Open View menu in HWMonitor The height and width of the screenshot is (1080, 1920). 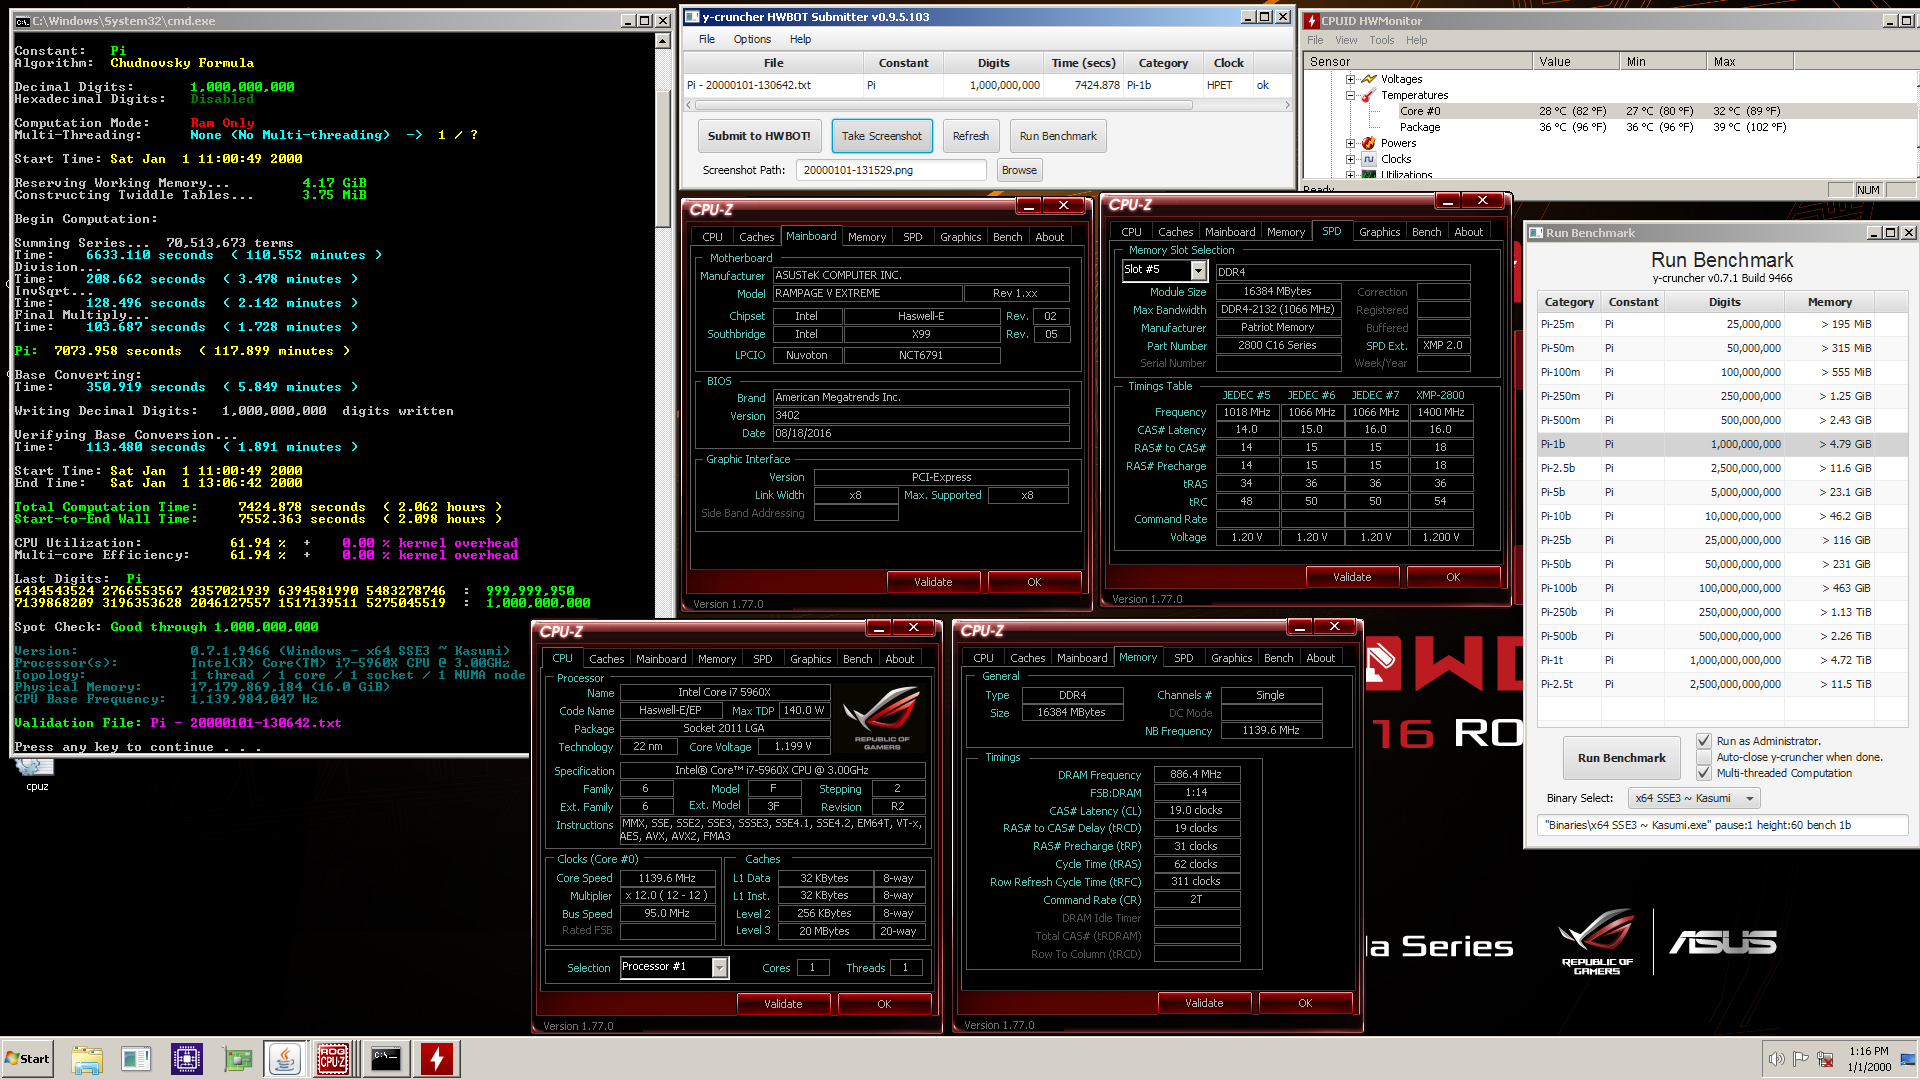coord(1346,40)
